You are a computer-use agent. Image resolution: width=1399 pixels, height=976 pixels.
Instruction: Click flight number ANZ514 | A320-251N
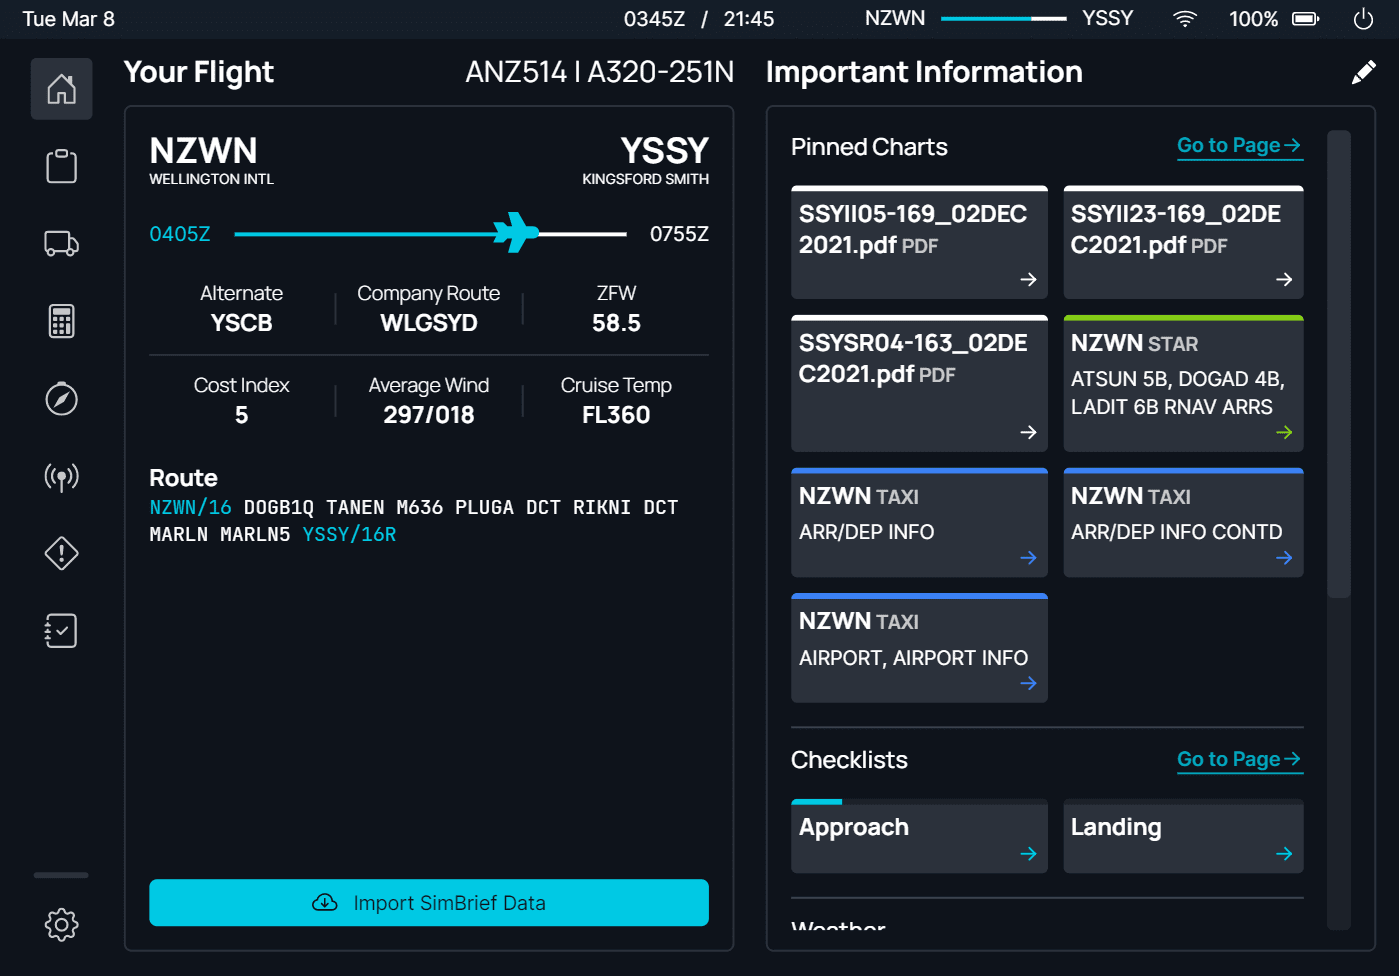(599, 72)
